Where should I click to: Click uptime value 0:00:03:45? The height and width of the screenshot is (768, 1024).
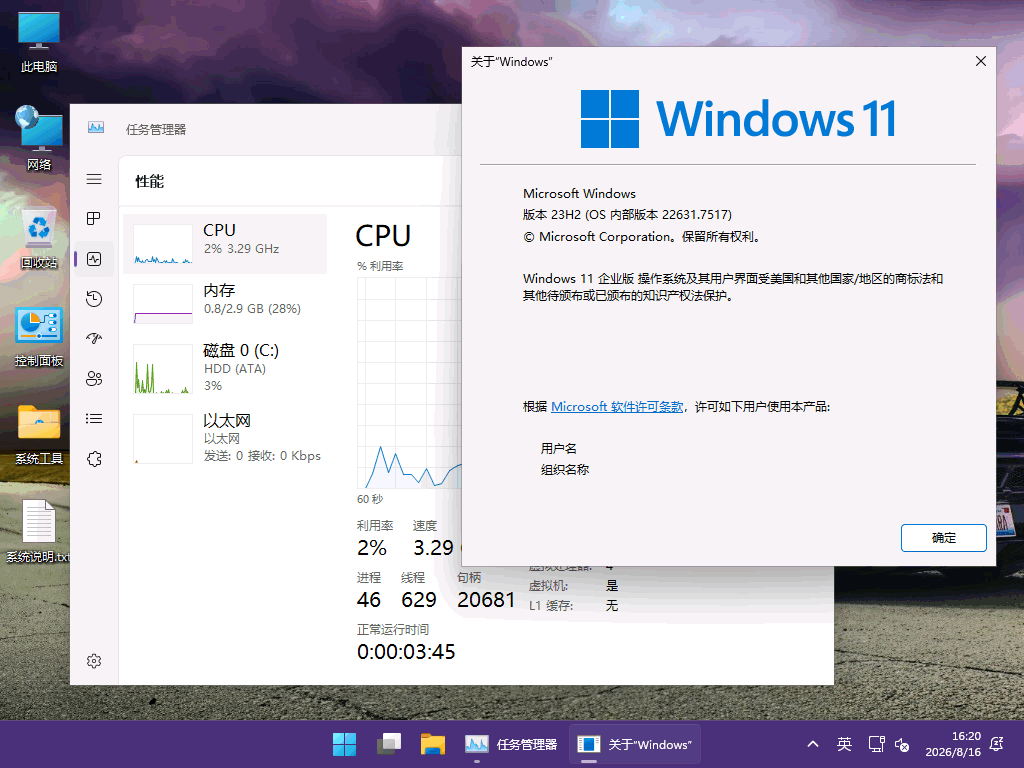pyautogui.click(x=406, y=652)
